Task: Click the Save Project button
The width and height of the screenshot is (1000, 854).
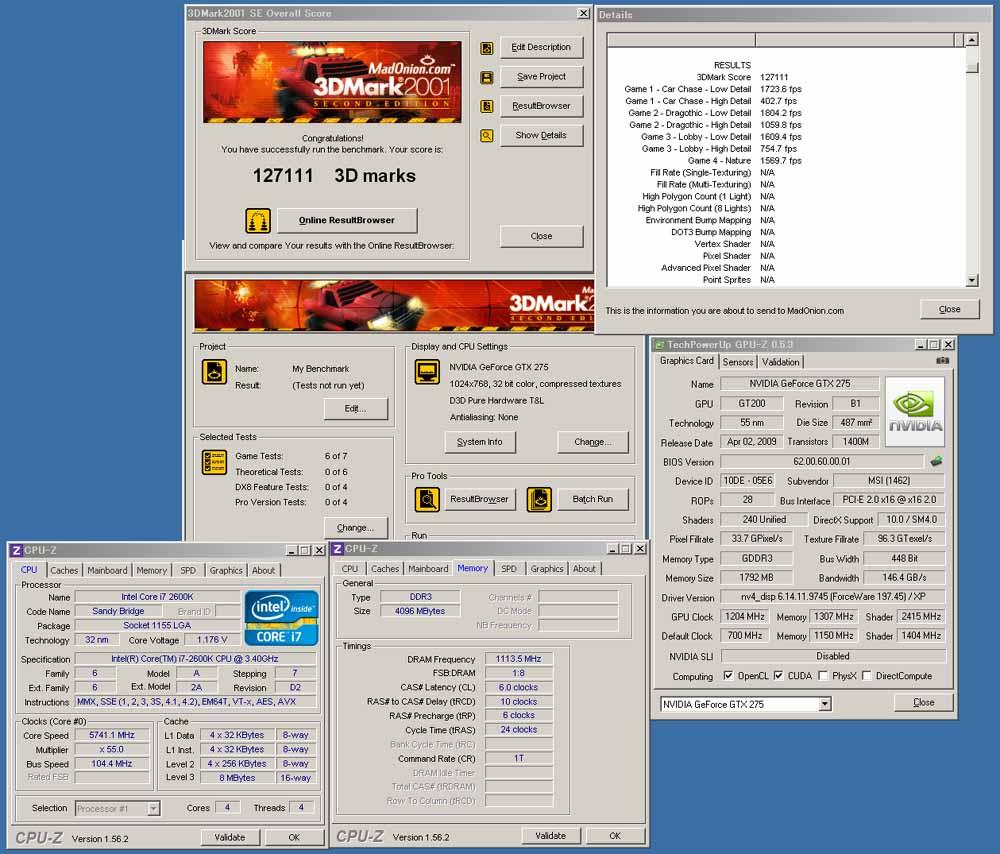Action: 541,77
